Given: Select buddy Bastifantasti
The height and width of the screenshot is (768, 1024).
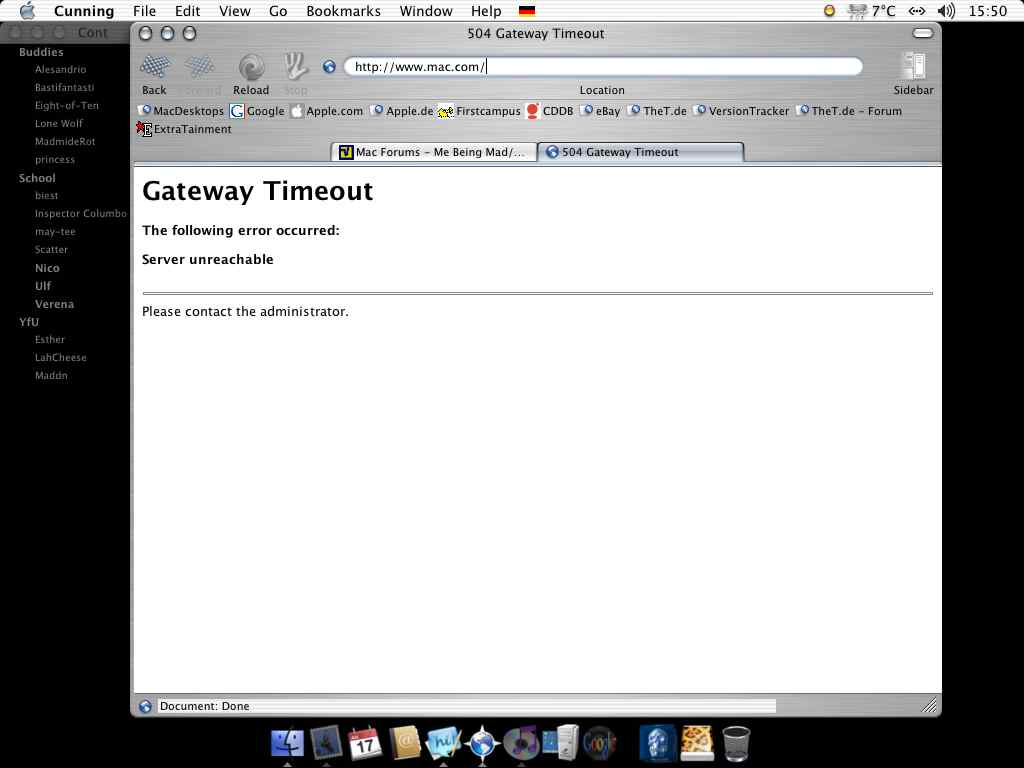Looking at the screenshot, I should pyautogui.click(x=65, y=88).
